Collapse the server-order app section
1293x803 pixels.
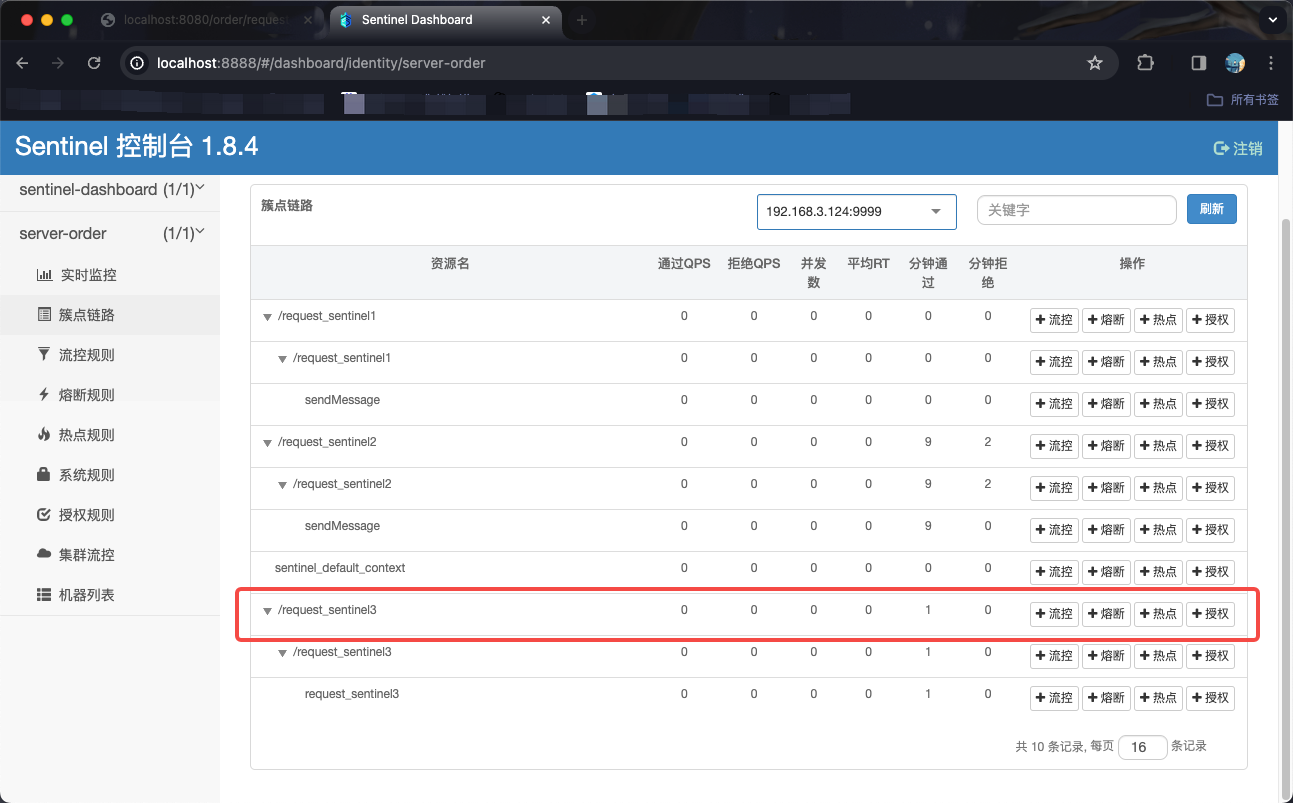[x=110, y=233]
